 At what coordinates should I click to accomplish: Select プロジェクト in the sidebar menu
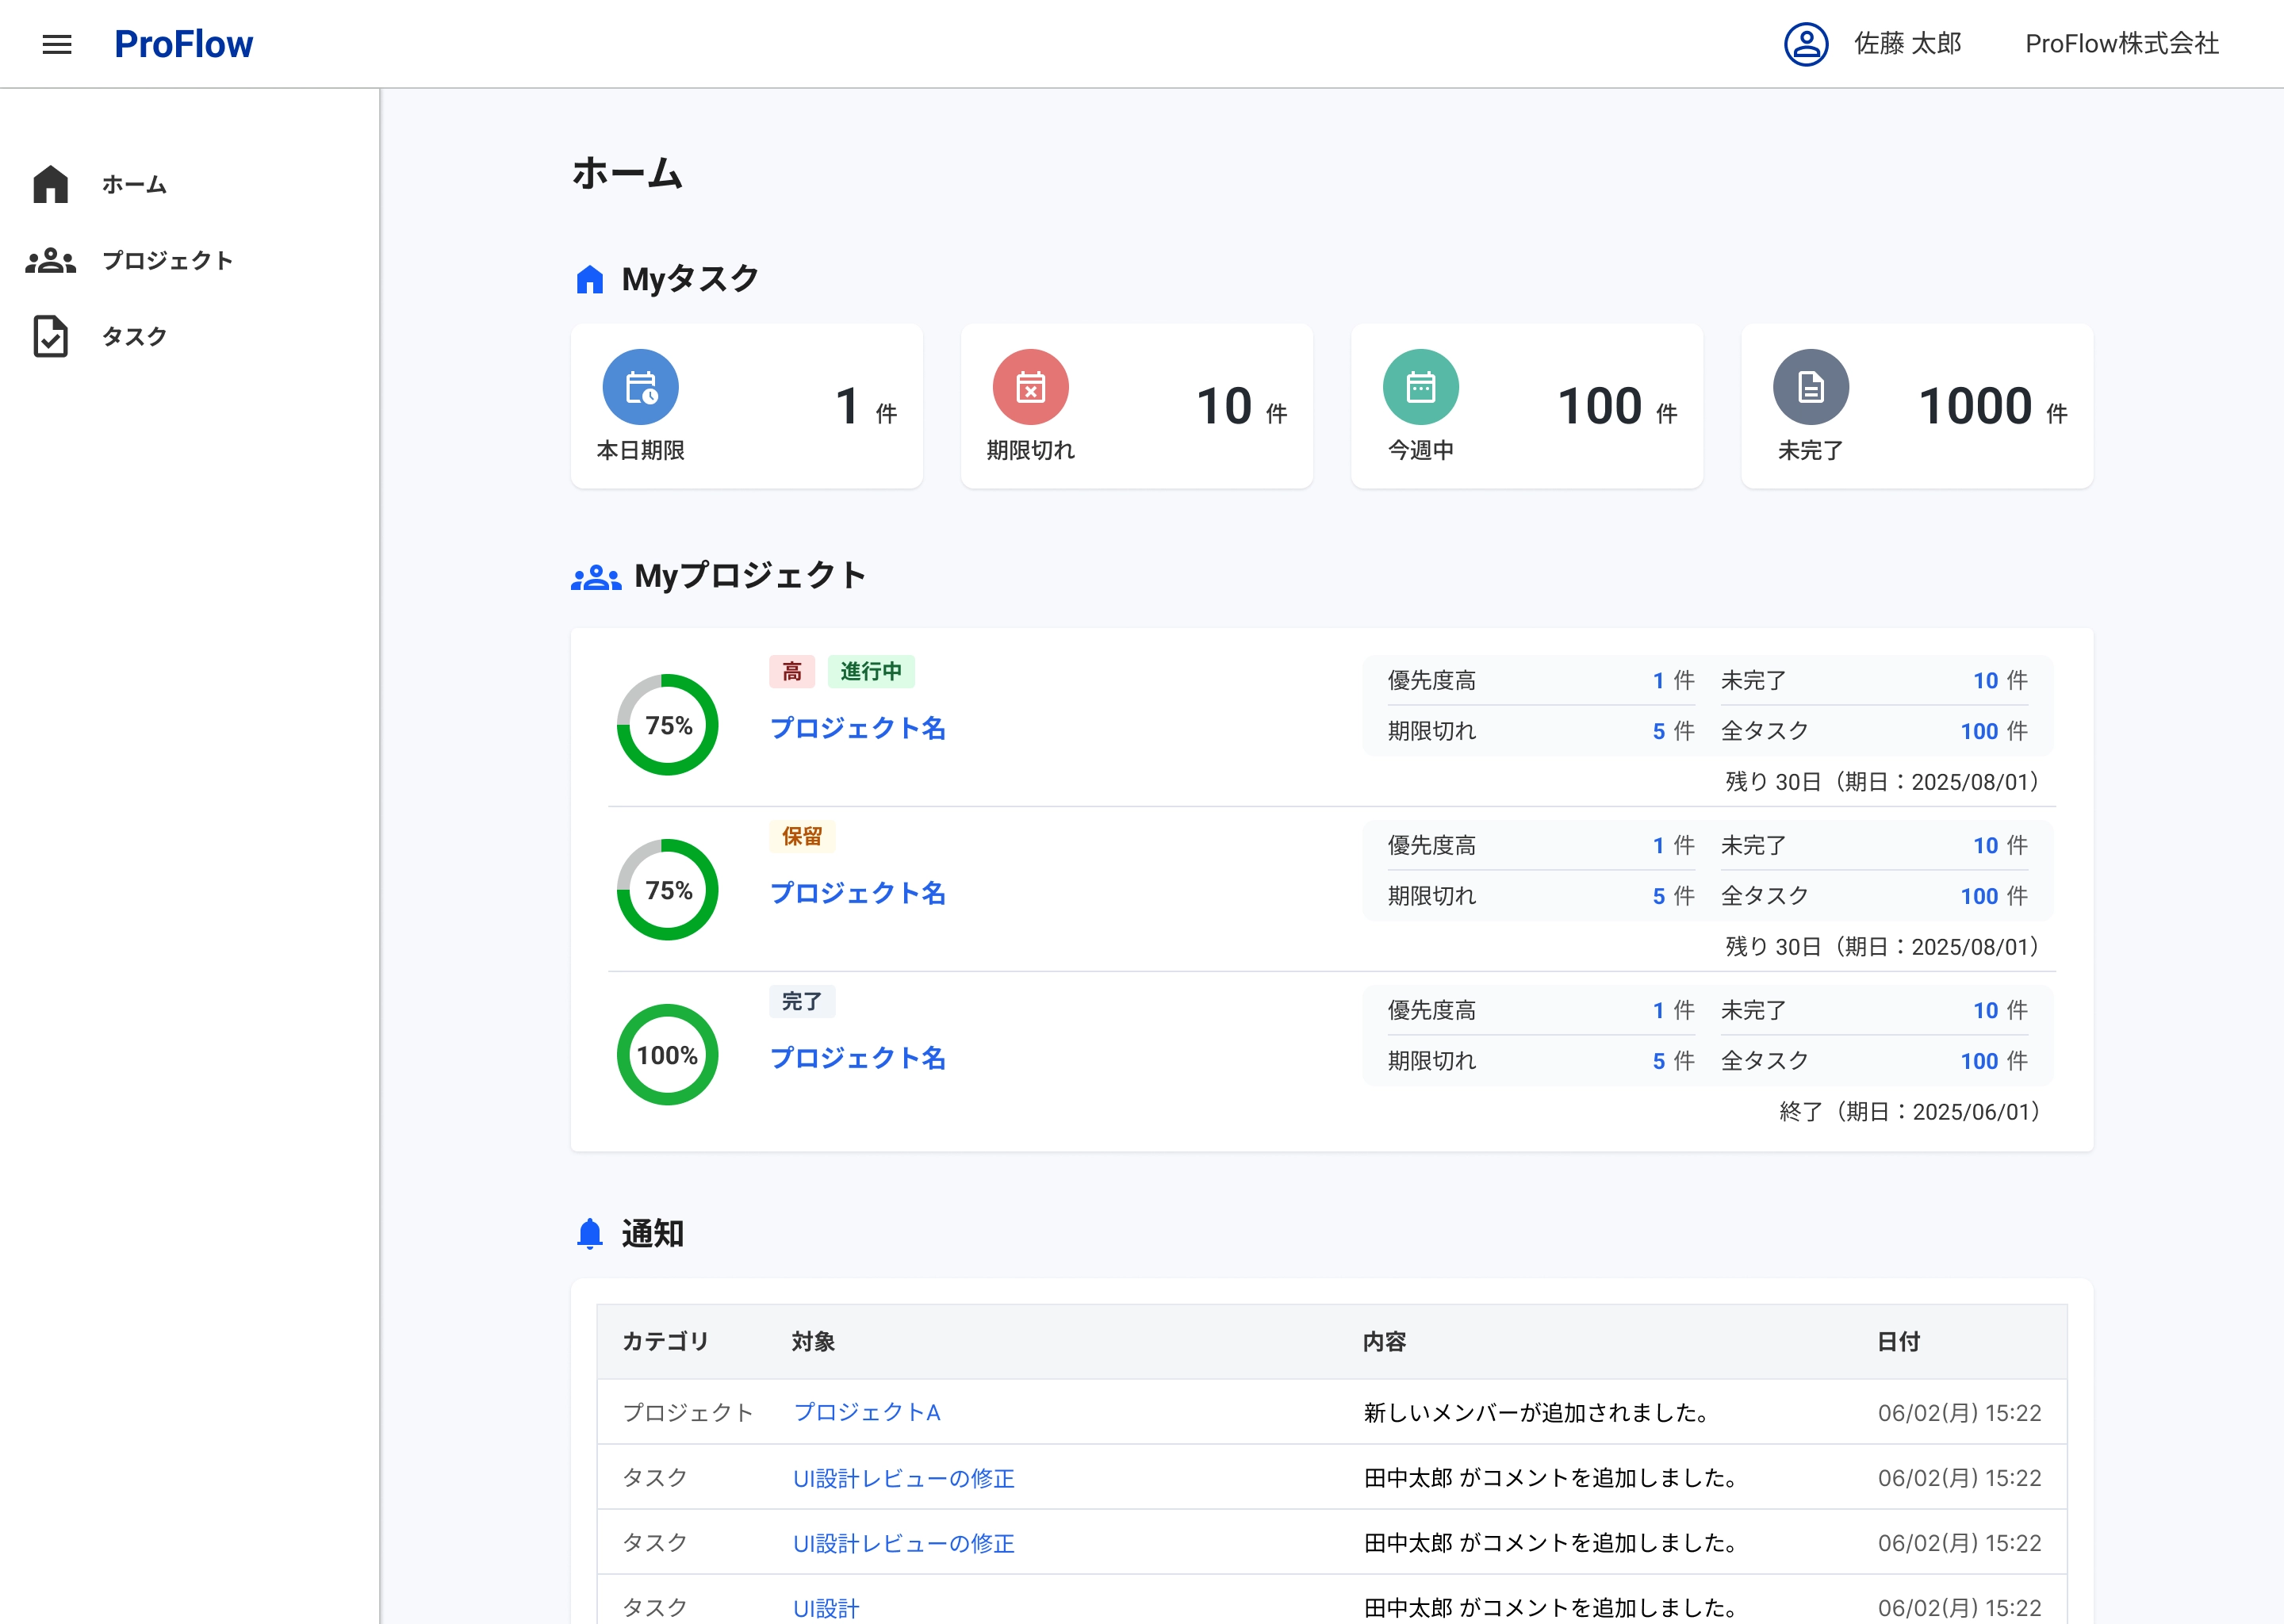[167, 261]
